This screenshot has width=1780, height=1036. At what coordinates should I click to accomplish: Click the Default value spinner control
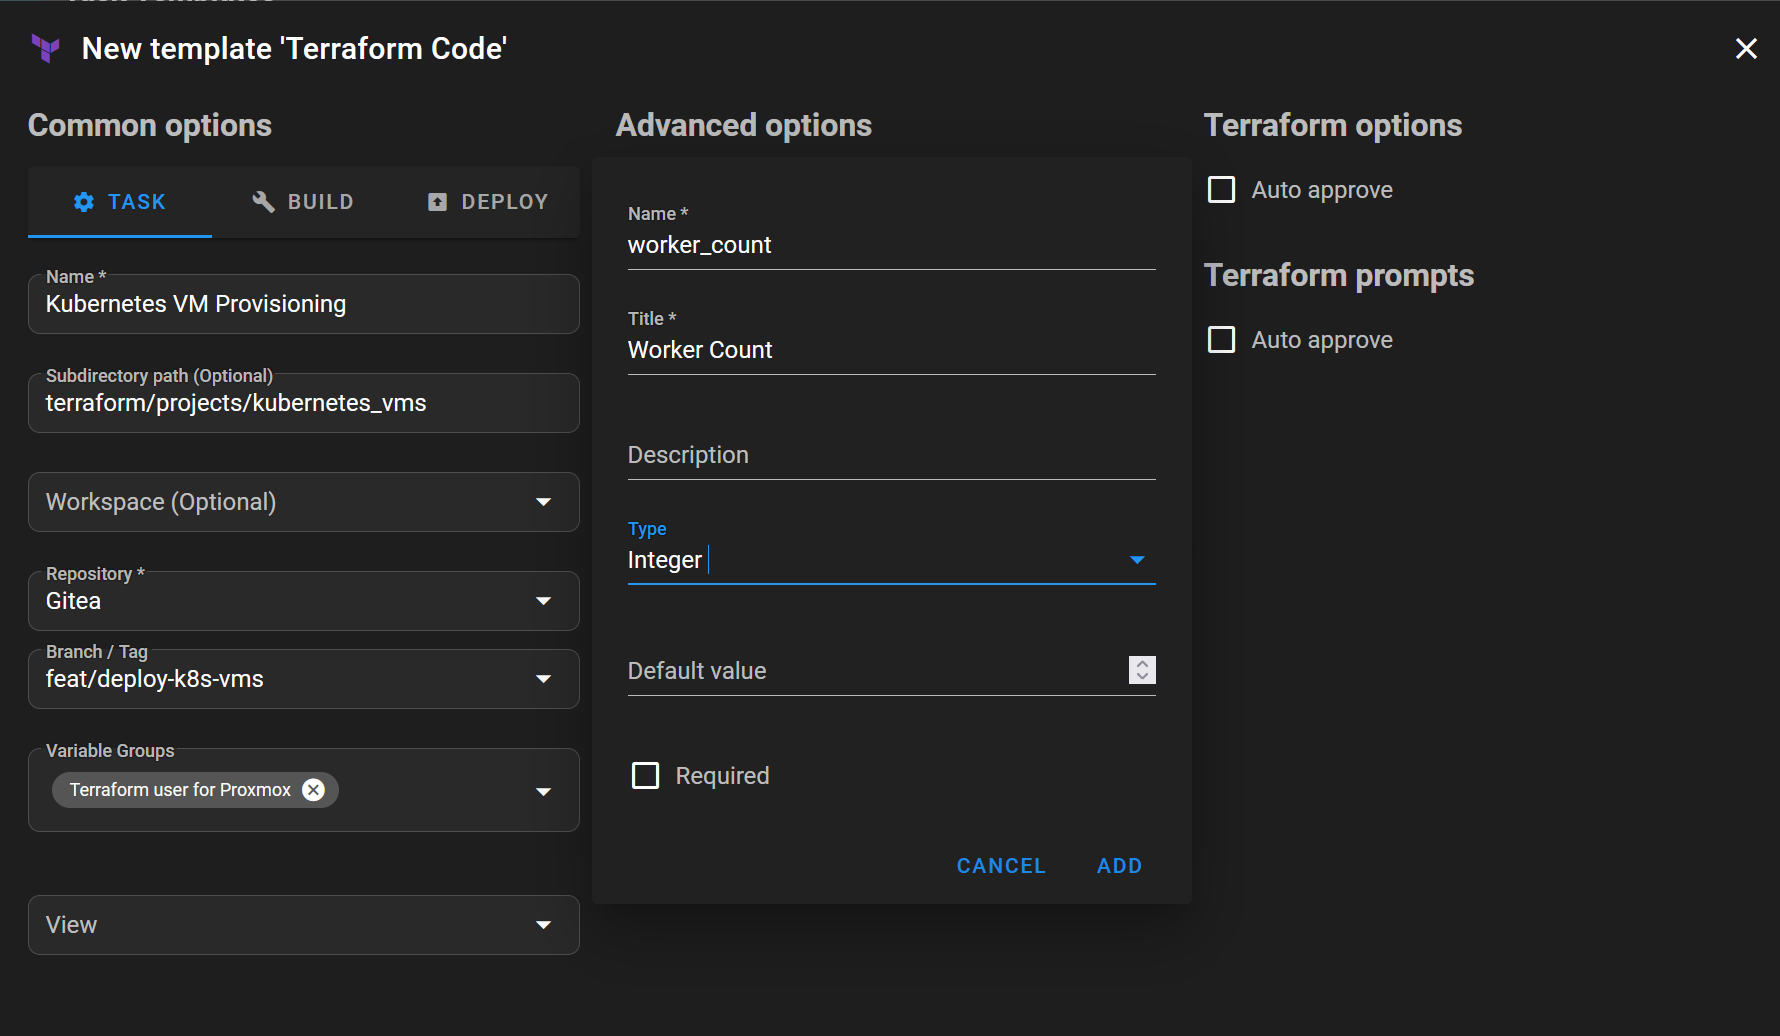1142,670
